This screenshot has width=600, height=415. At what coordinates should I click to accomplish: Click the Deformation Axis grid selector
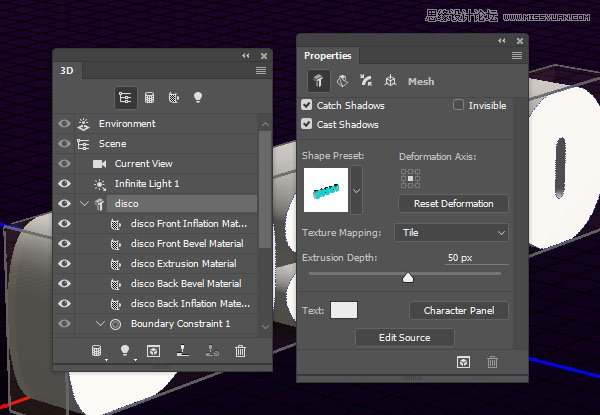(x=410, y=179)
